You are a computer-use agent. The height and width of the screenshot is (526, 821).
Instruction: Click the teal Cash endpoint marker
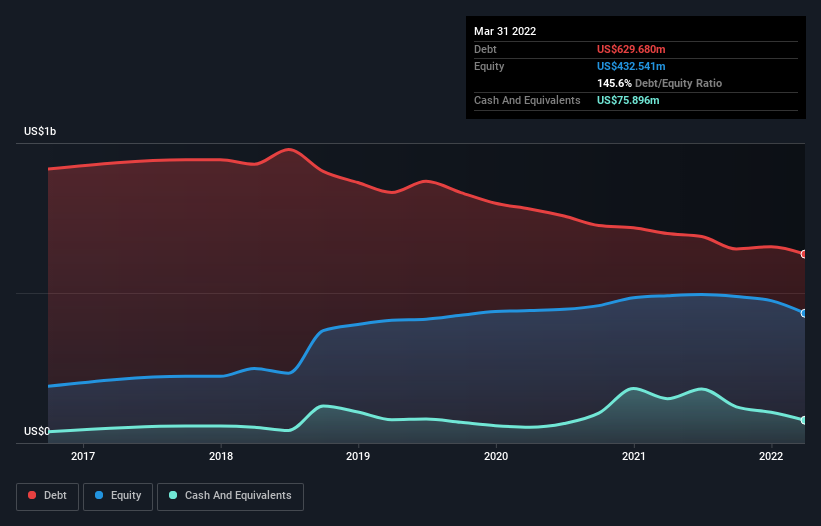[804, 420]
